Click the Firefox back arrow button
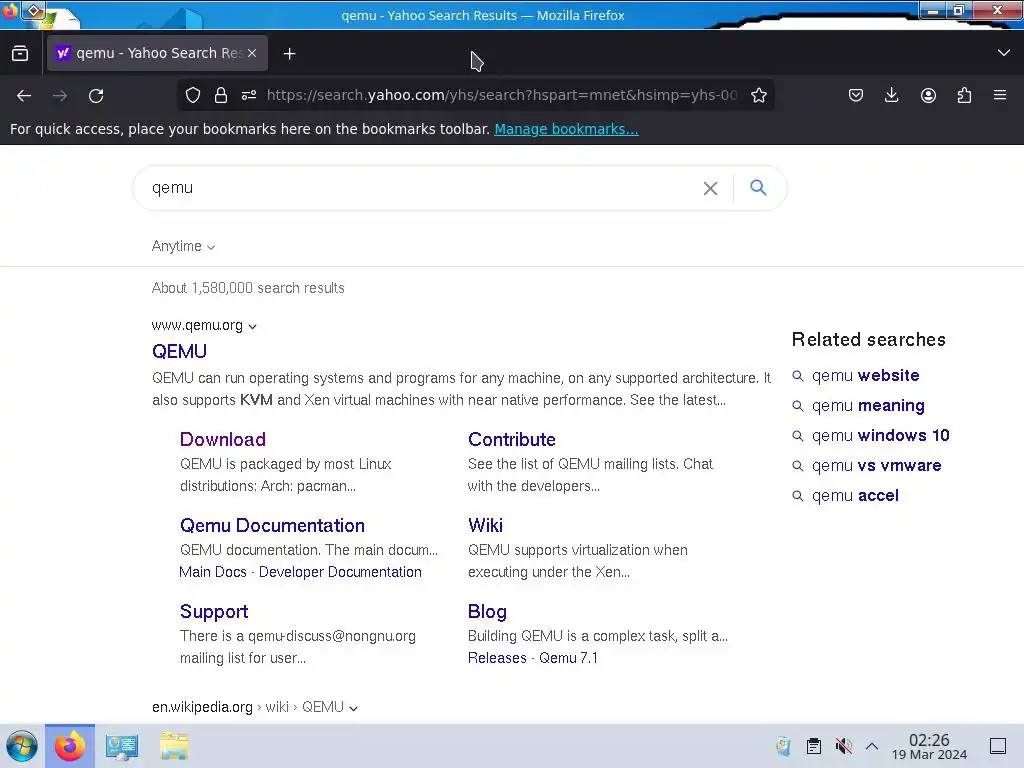Image resolution: width=1024 pixels, height=768 pixels. [24, 96]
